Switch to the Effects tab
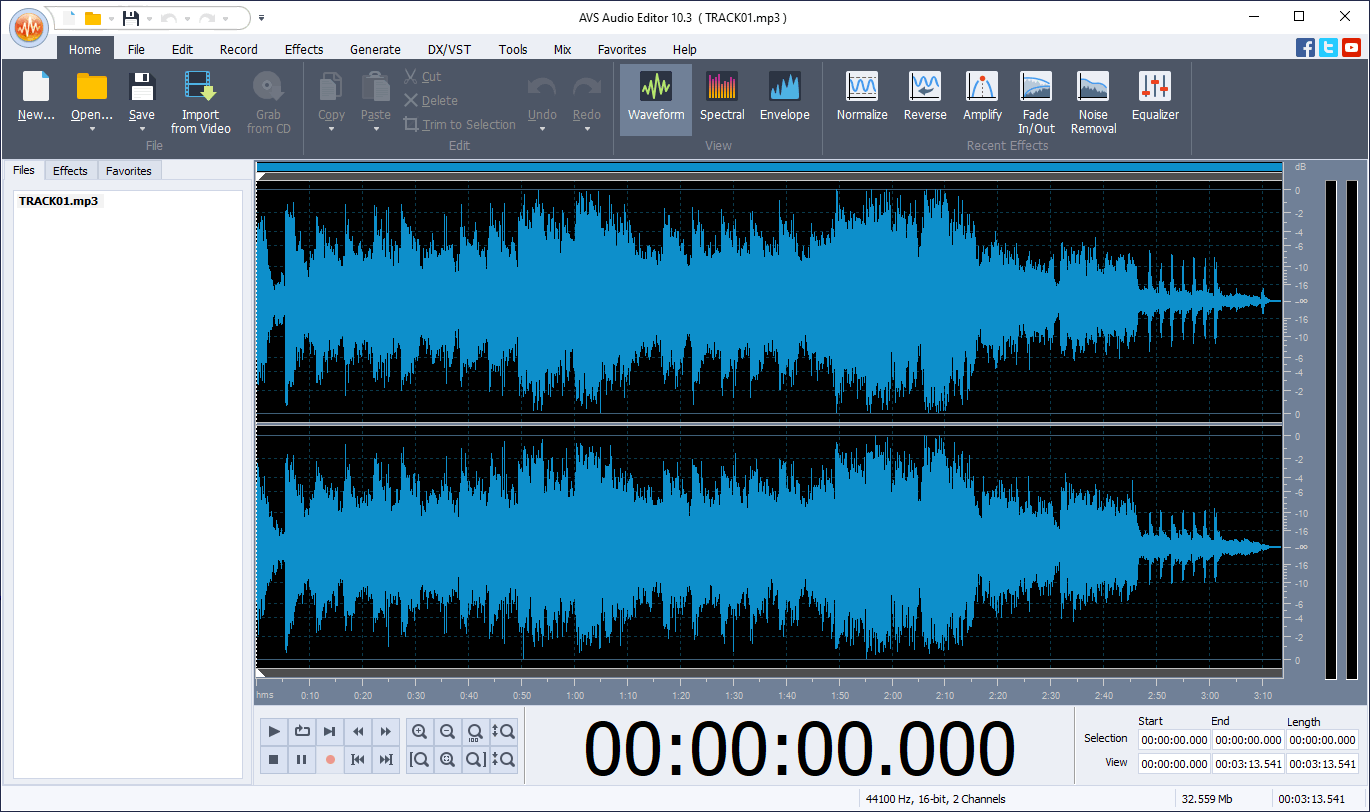 pos(70,170)
